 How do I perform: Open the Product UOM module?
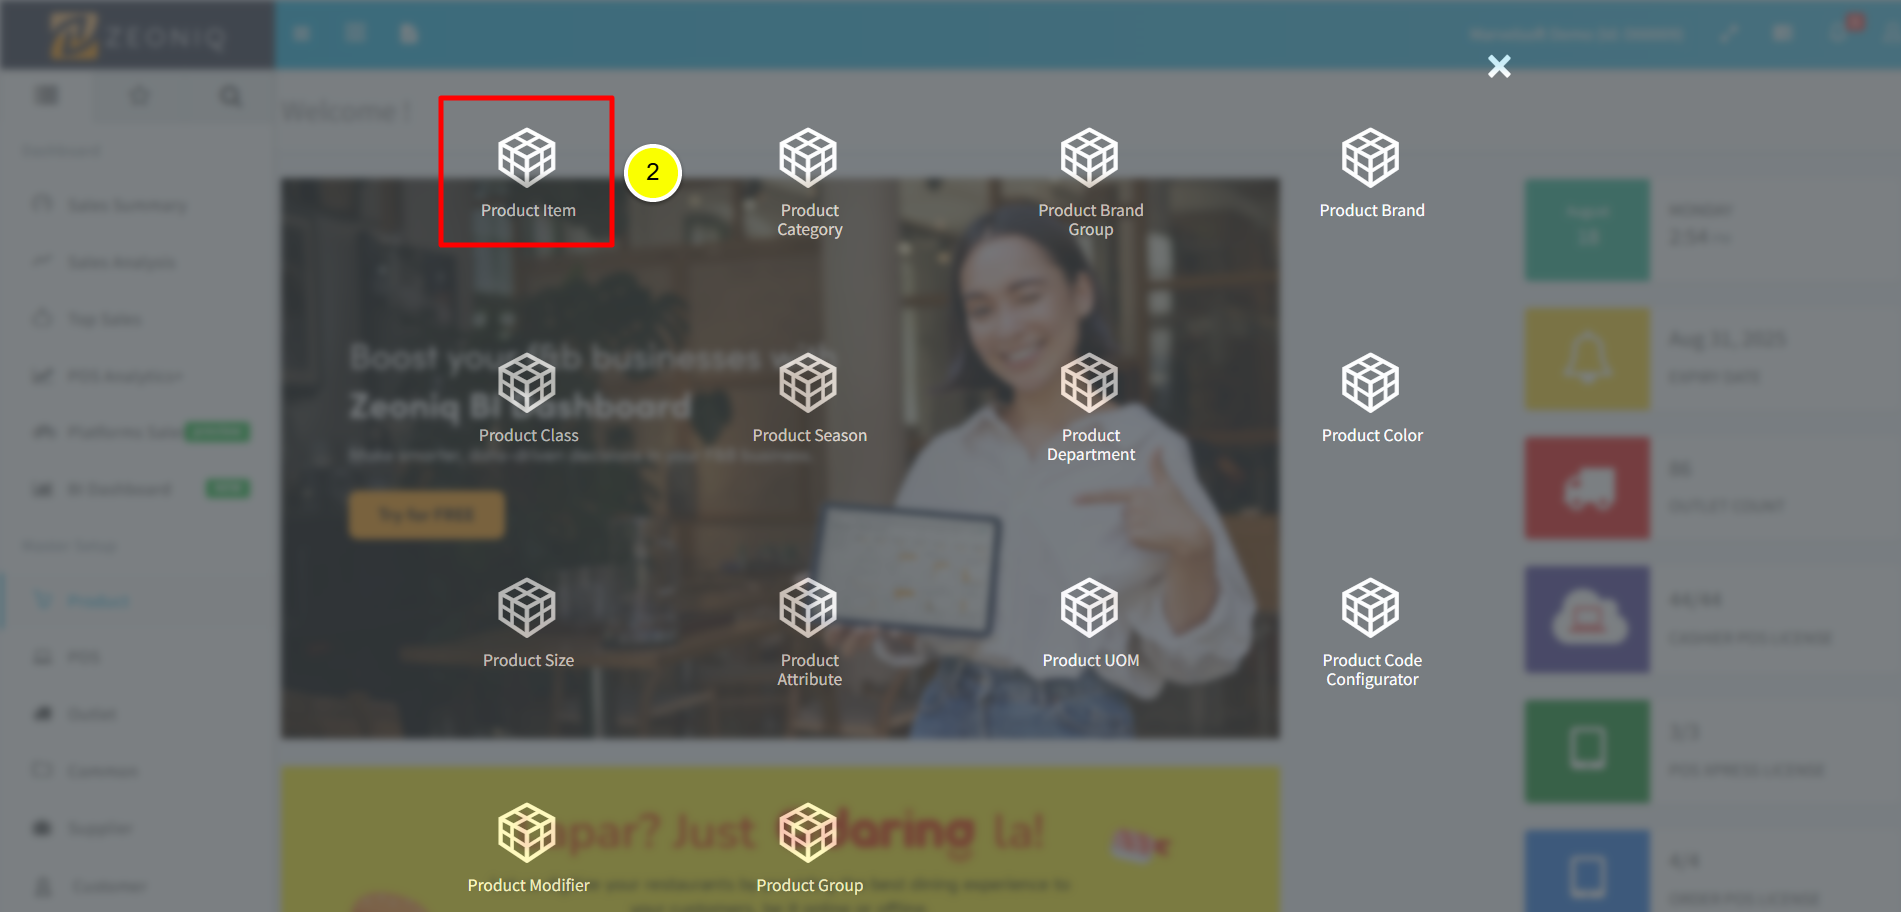[1090, 622]
